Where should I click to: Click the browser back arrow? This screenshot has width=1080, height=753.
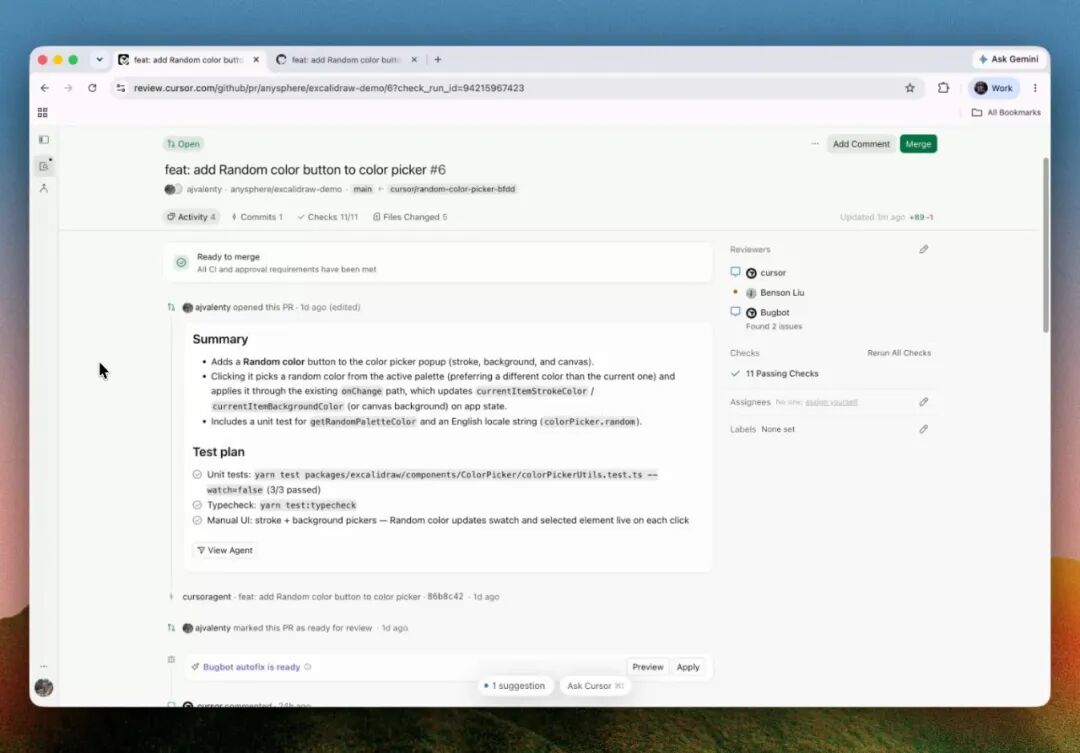[45, 88]
